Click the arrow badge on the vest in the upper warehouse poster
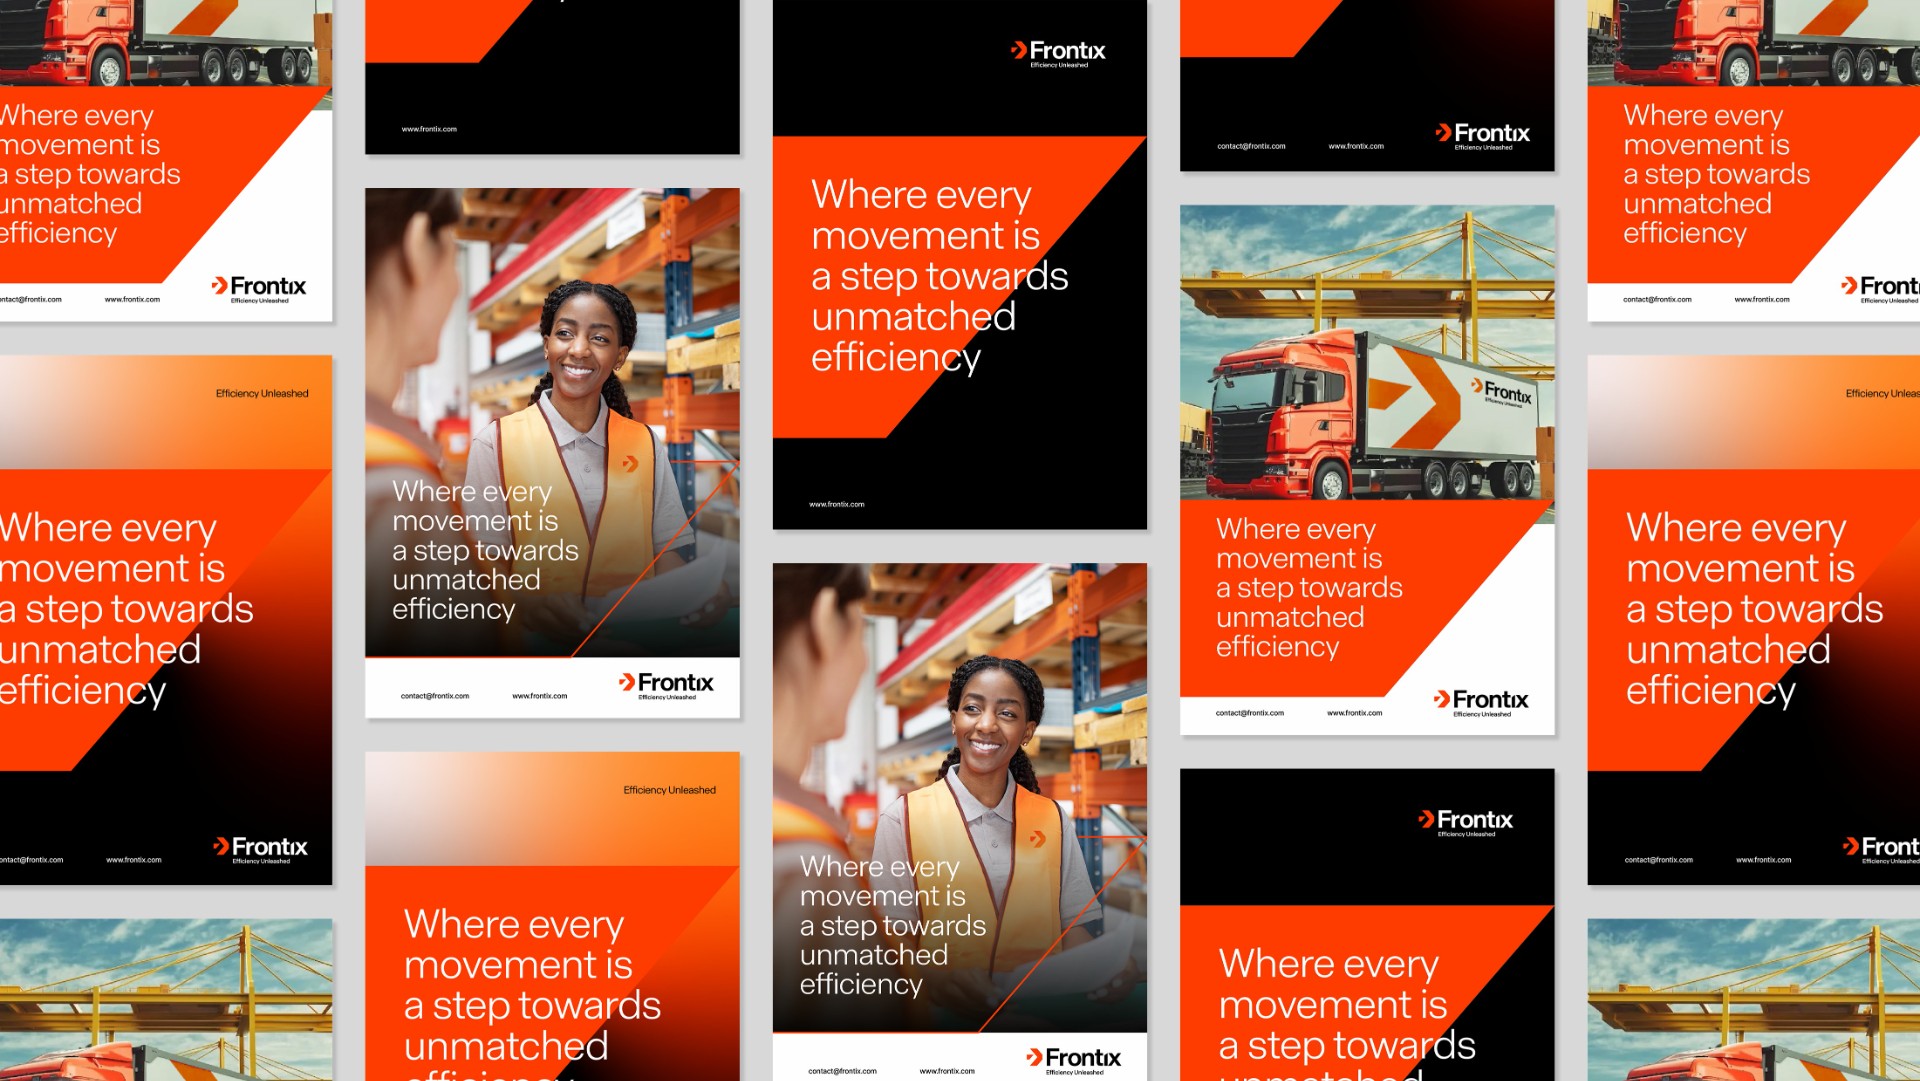 [x=630, y=463]
